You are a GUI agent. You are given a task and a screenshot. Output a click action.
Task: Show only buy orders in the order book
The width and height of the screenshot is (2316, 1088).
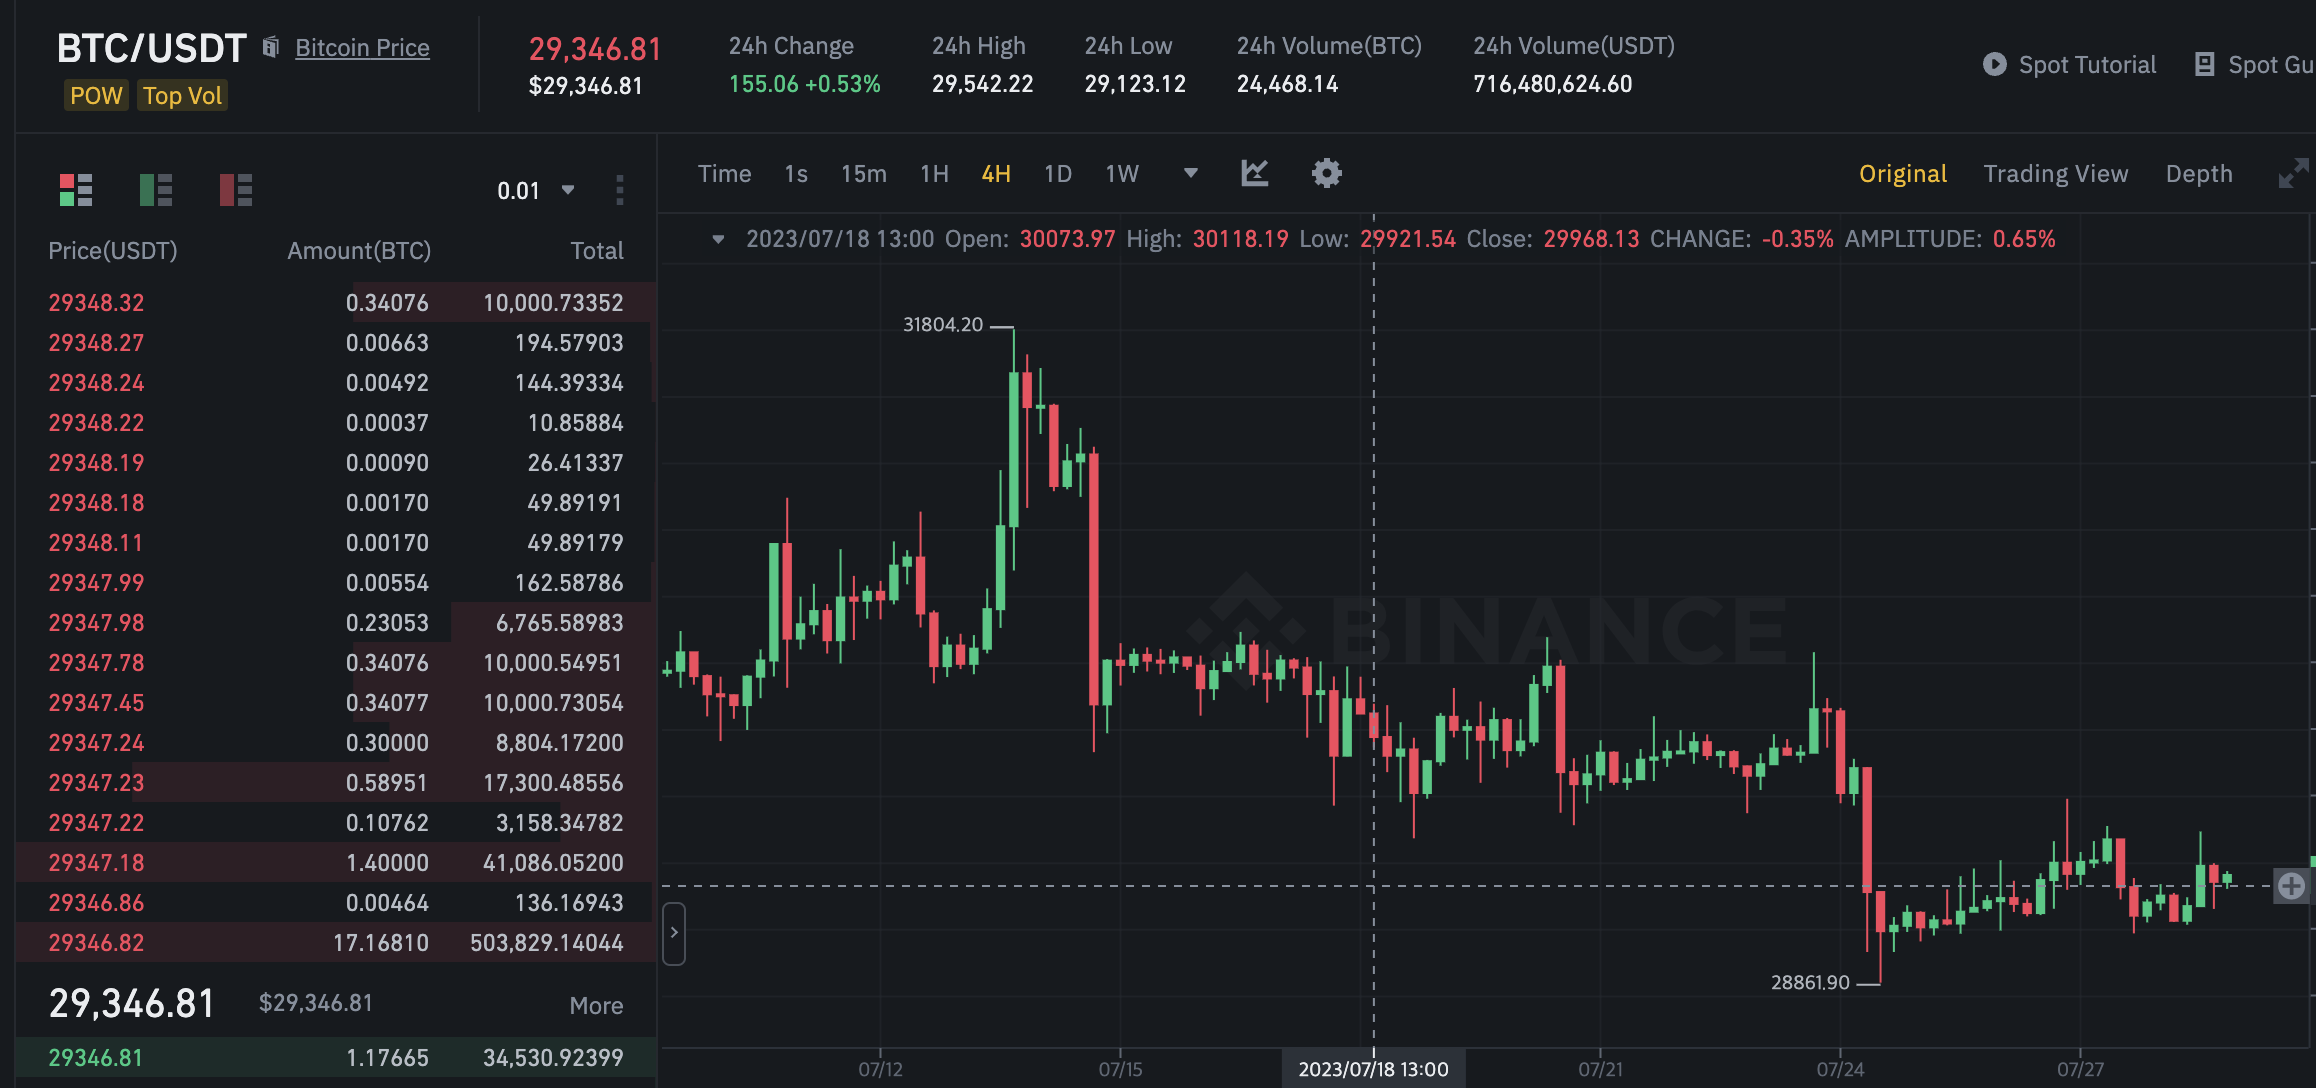pos(156,189)
